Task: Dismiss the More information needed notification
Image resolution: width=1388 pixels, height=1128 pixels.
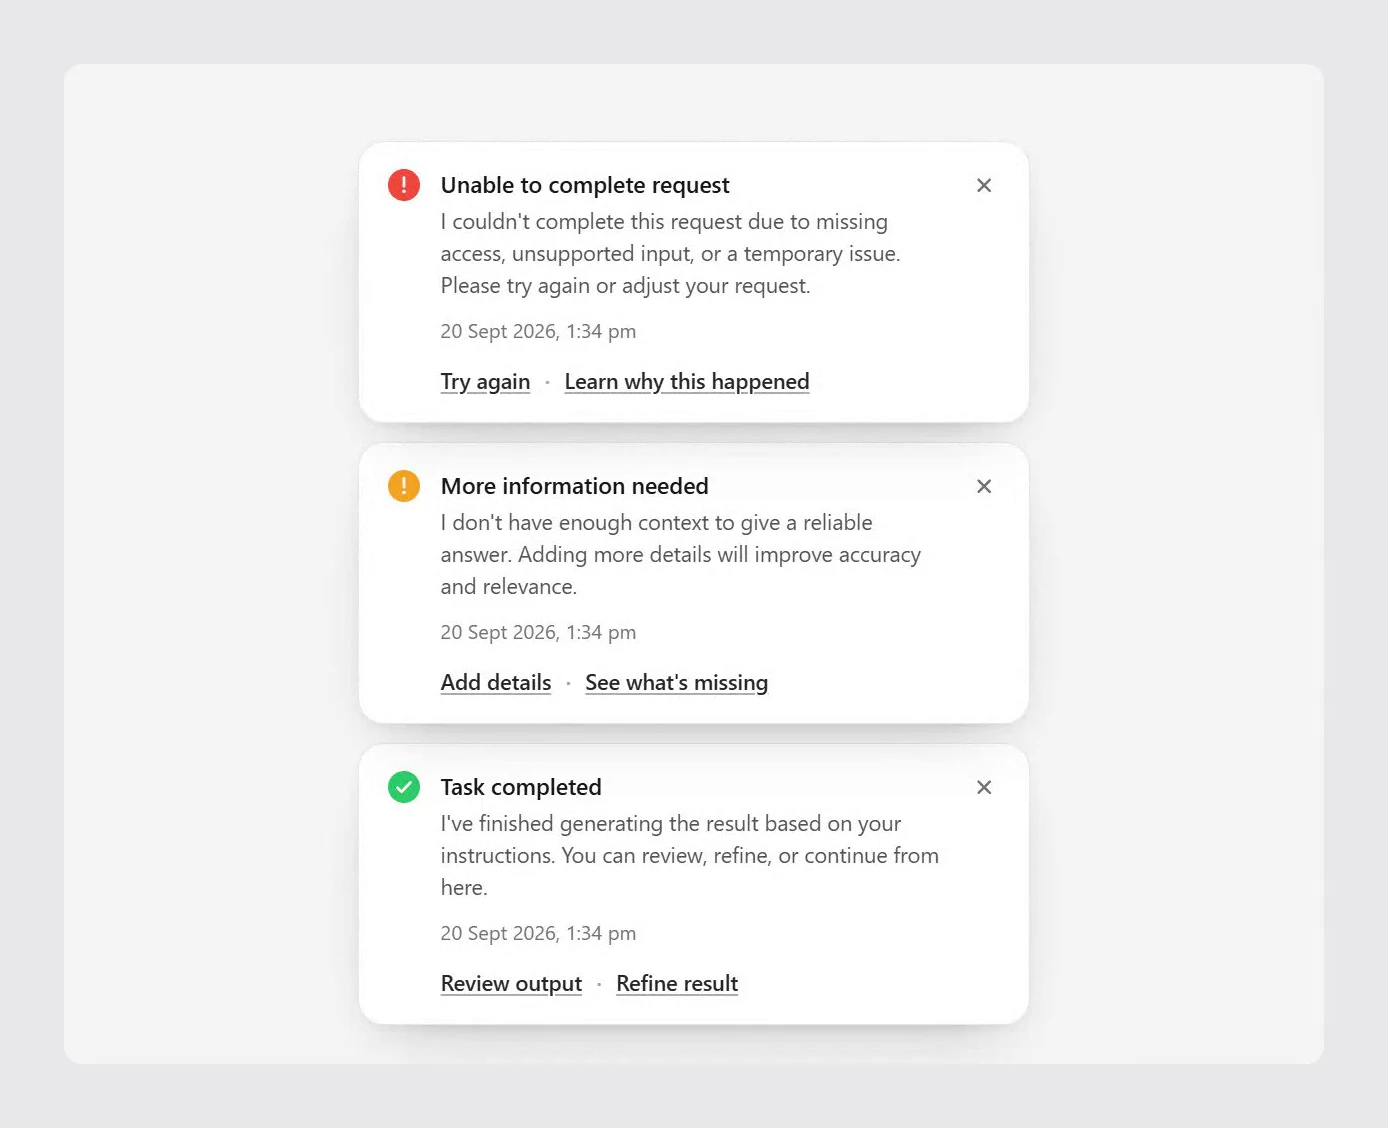Action: [984, 486]
